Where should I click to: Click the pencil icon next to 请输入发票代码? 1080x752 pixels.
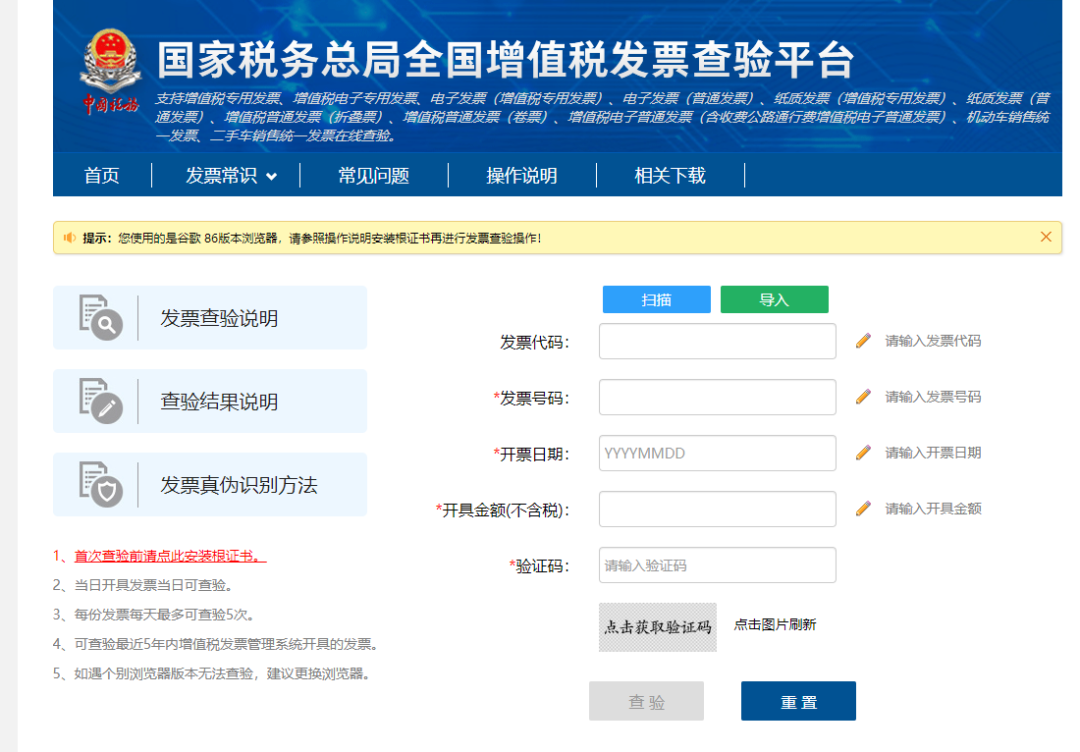863,341
